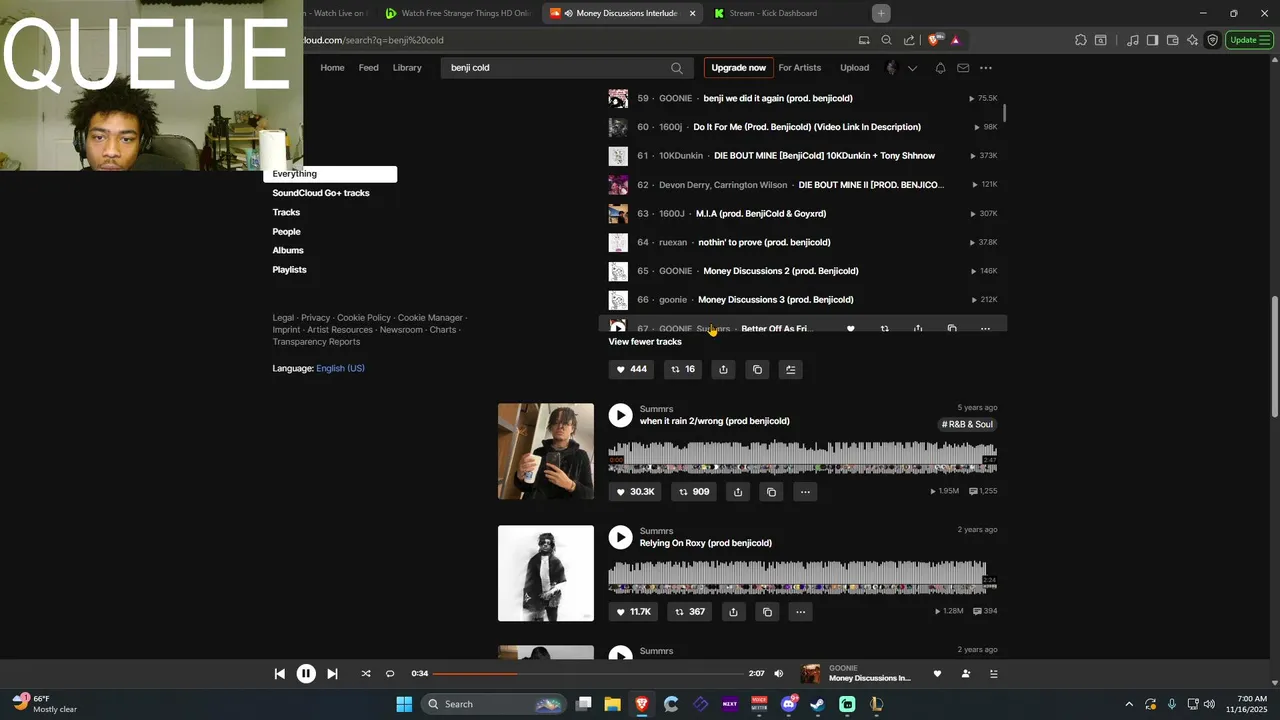
Task: Open Relying On Roxy cover artwork
Action: [x=546, y=573]
